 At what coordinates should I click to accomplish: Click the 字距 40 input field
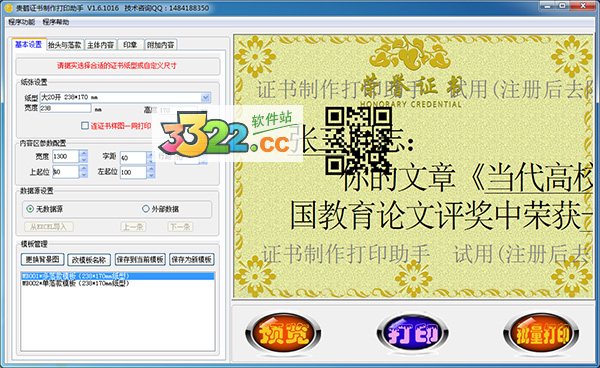pyautogui.click(x=133, y=158)
